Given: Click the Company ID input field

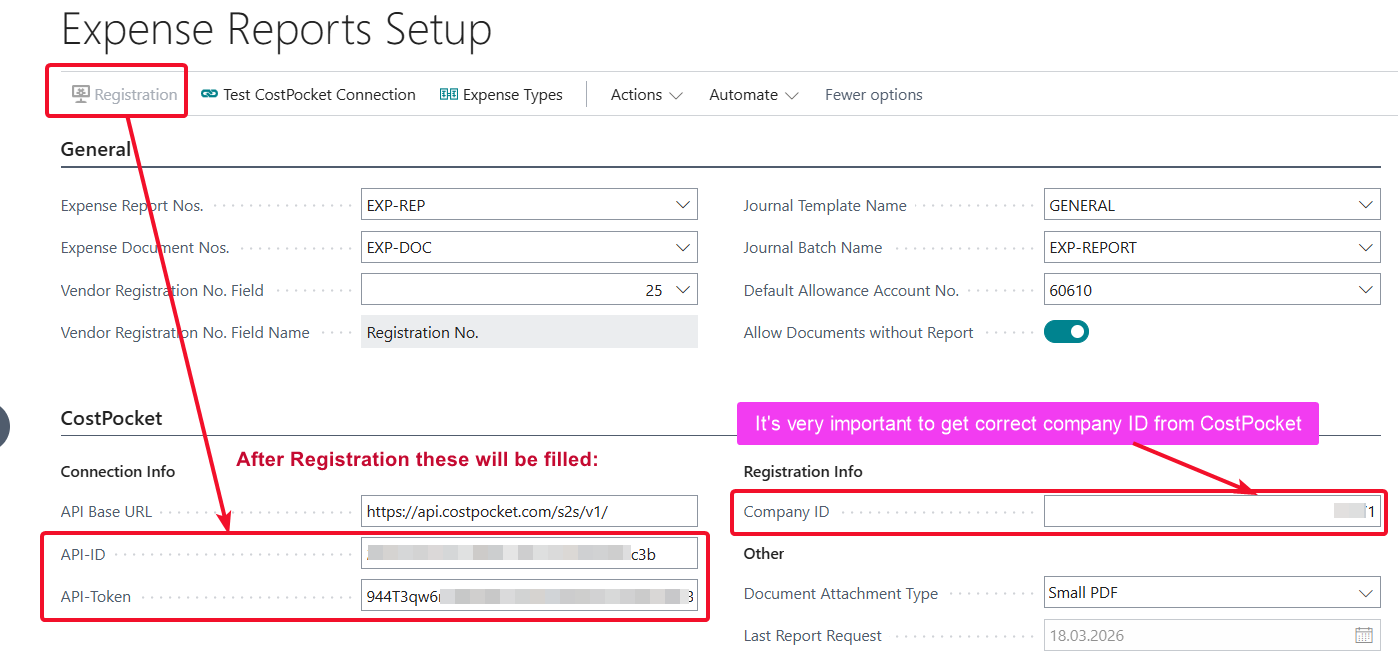Looking at the screenshot, I should click(x=1212, y=511).
